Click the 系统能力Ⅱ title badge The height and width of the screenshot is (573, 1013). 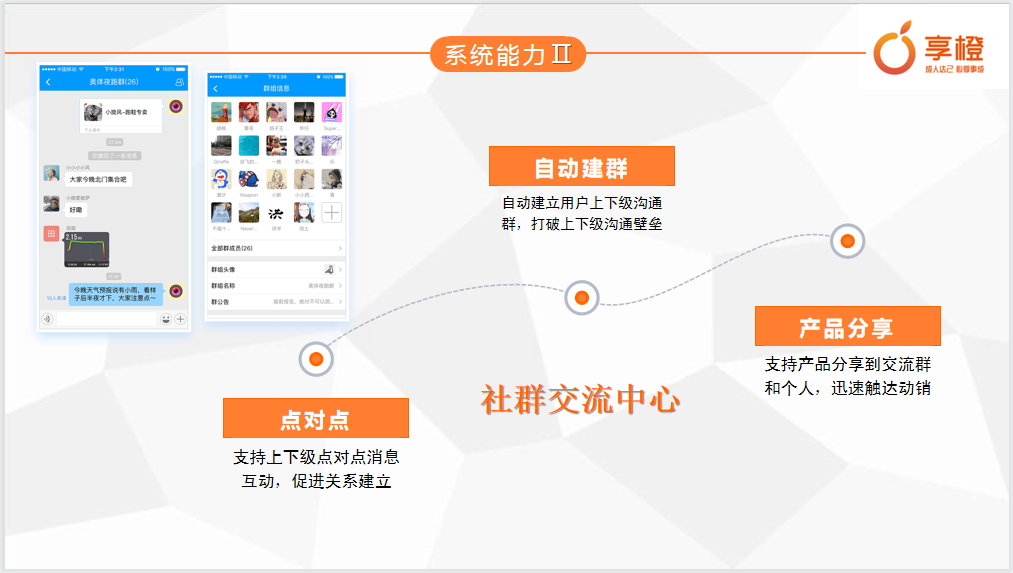[508, 54]
